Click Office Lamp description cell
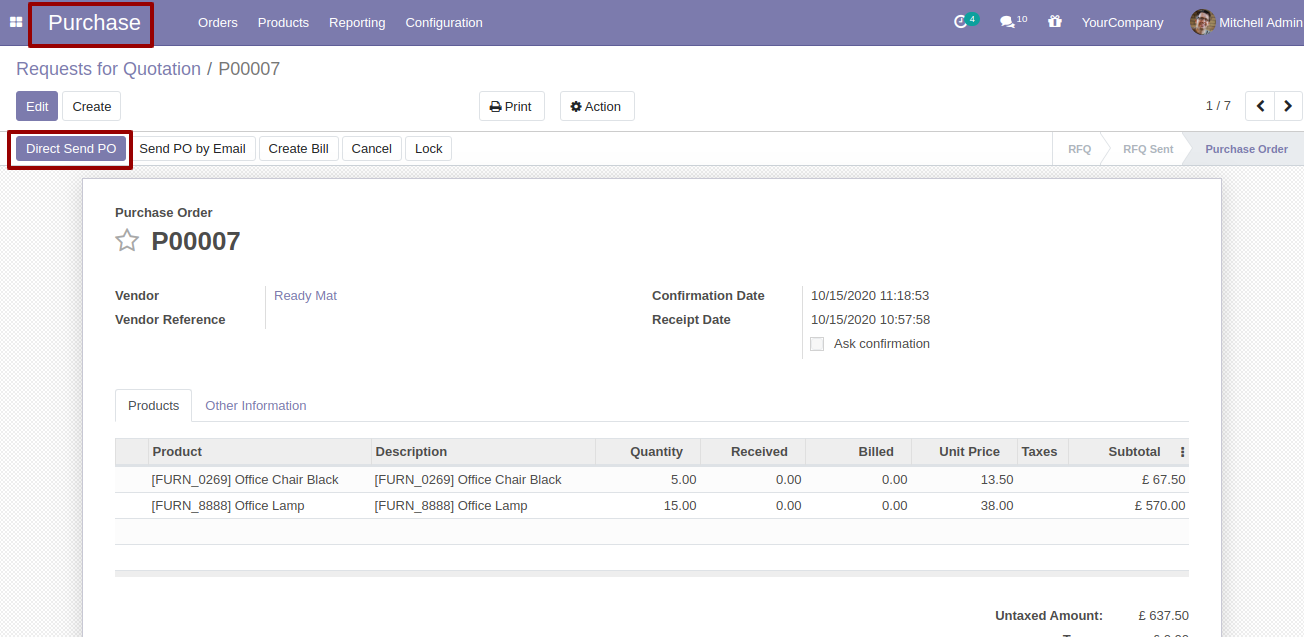 click(483, 506)
